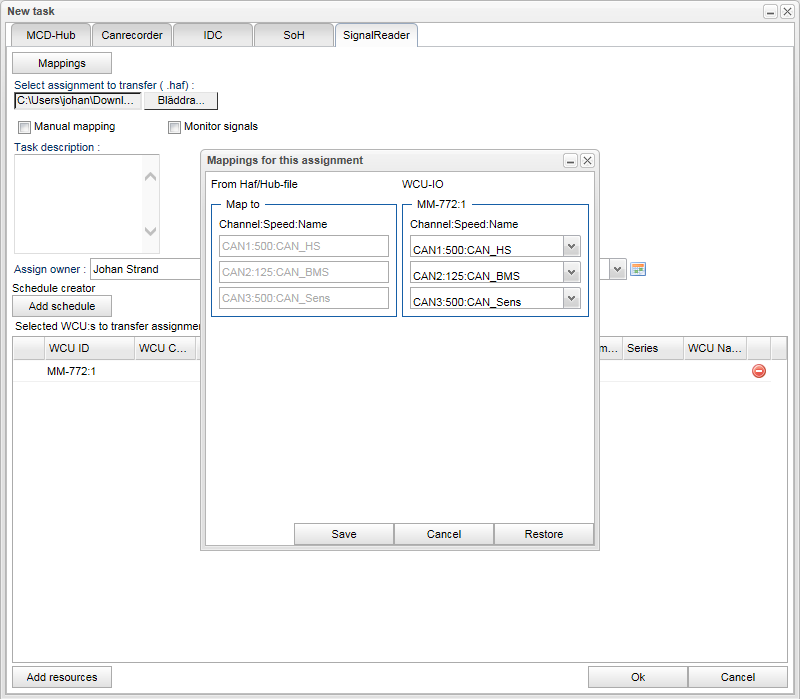
Task: Open the CAN2:125:CAN_BMS channel dropdown
Action: 571,273
